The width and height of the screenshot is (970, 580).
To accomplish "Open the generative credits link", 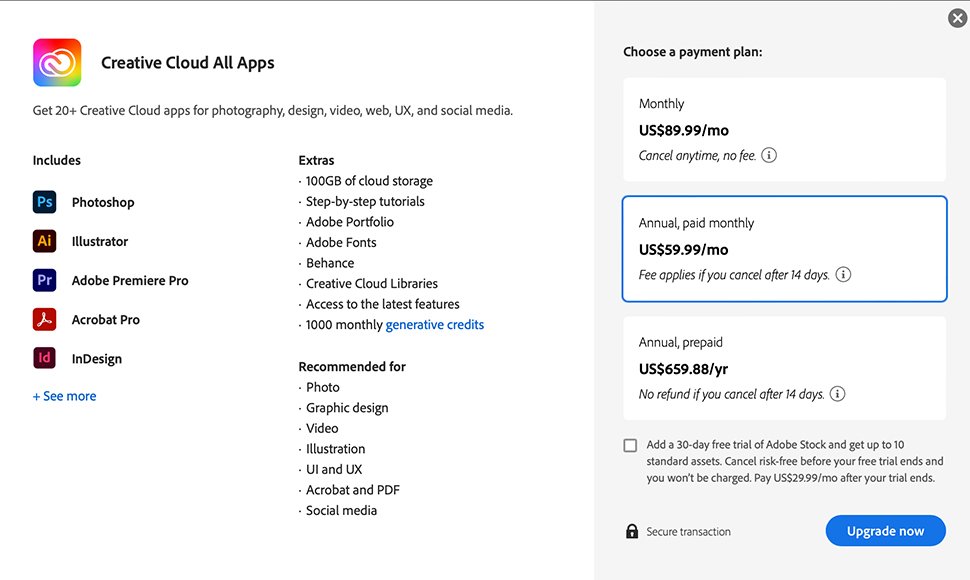I will click(435, 325).
